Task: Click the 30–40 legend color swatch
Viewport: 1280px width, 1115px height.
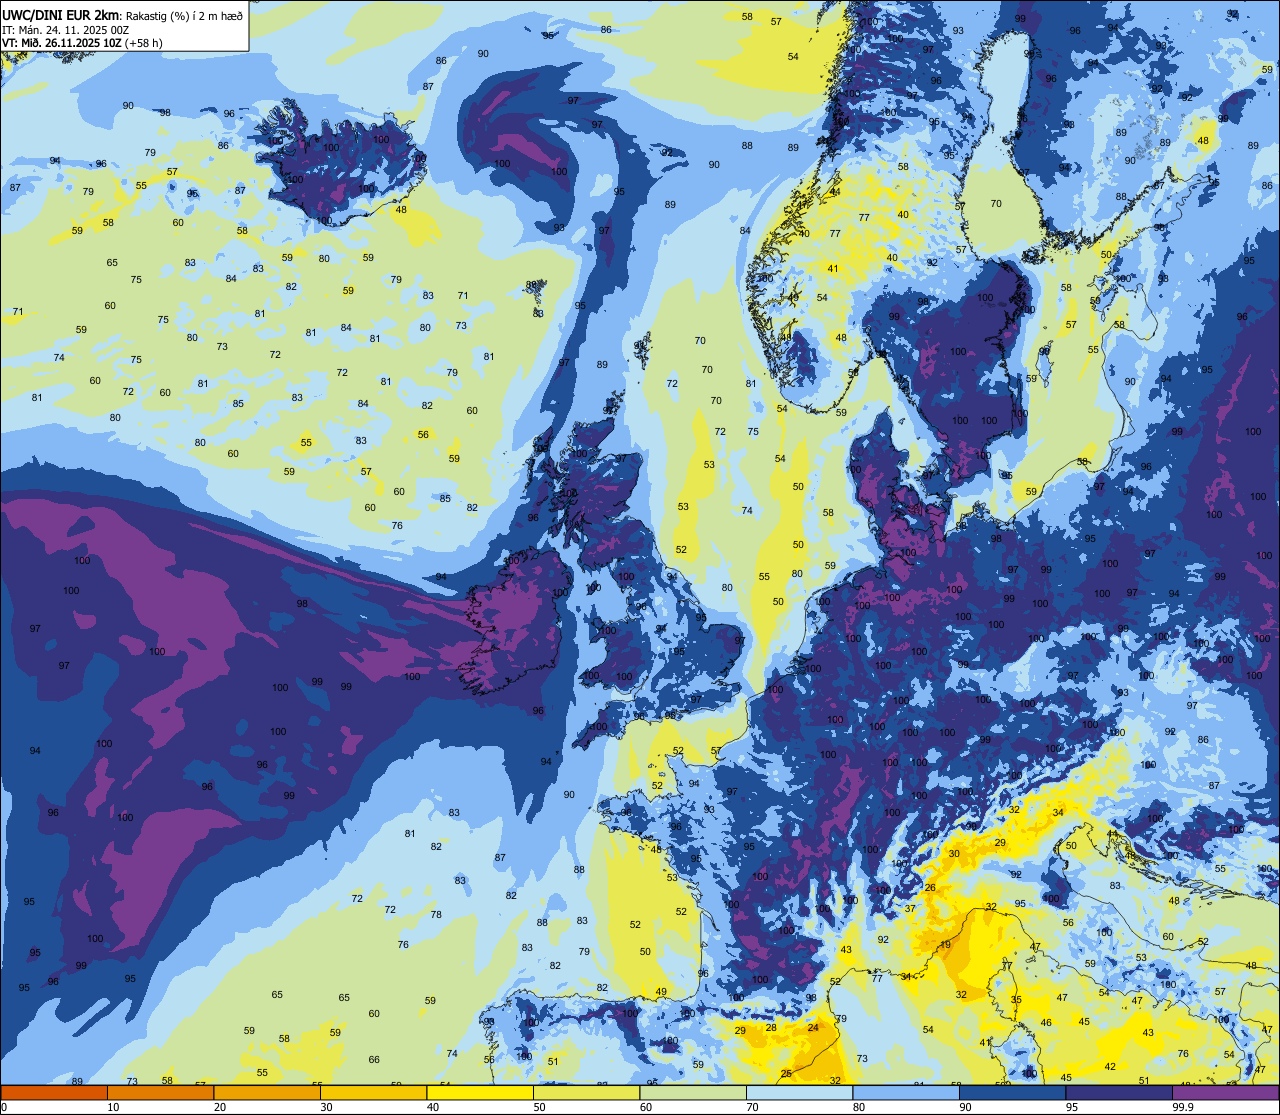Action: 373,1093
